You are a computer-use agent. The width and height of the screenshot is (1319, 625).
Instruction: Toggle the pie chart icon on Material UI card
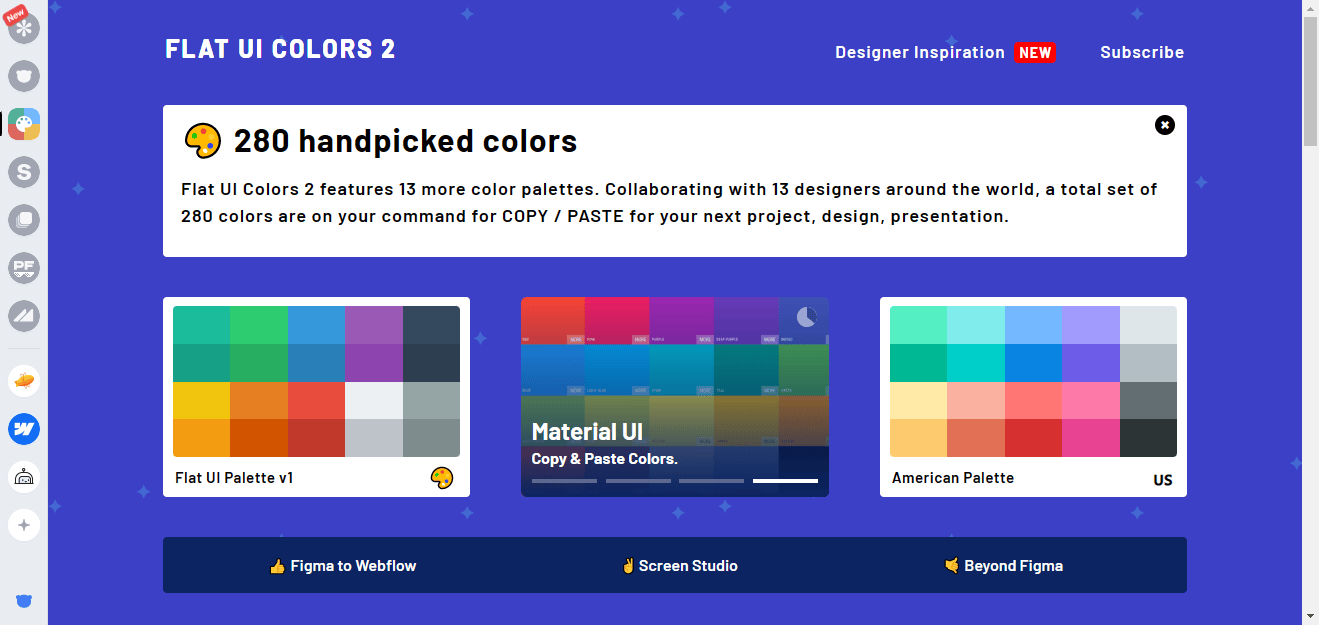pyautogui.click(x=805, y=317)
